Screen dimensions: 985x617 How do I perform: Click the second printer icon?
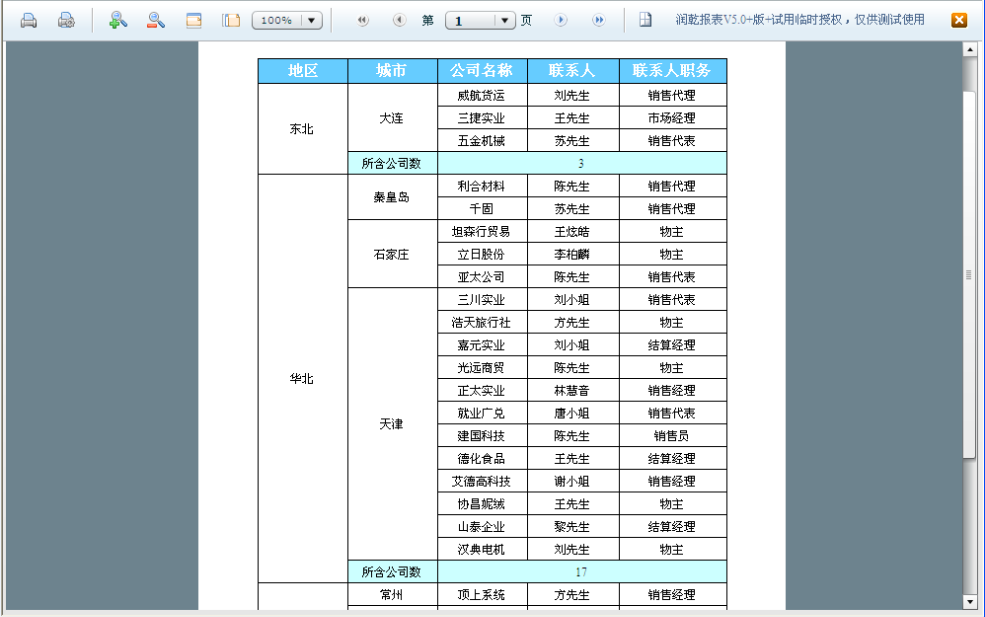coord(66,20)
